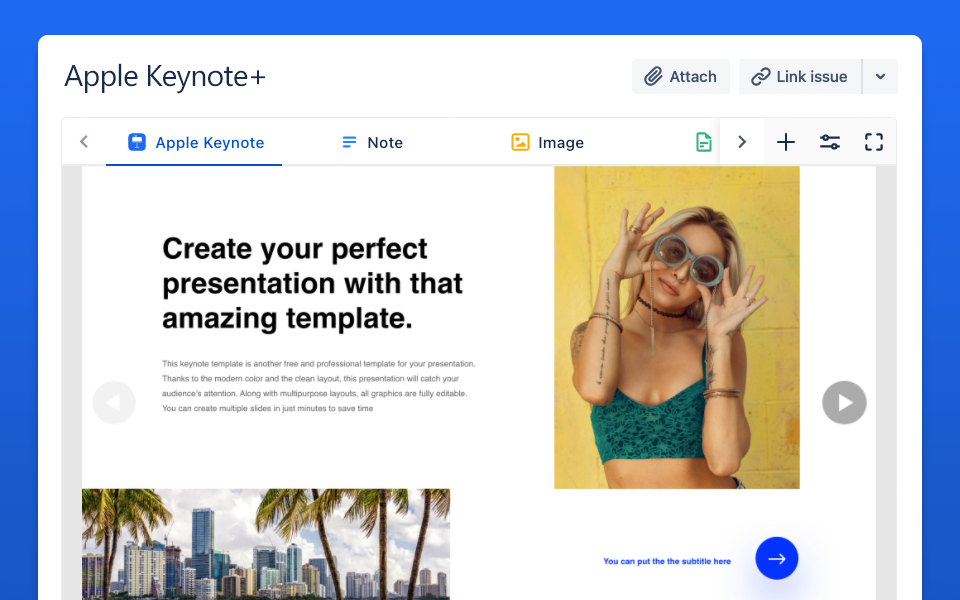
Task: Add a new tab with plus icon
Action: tap(786, 142)
